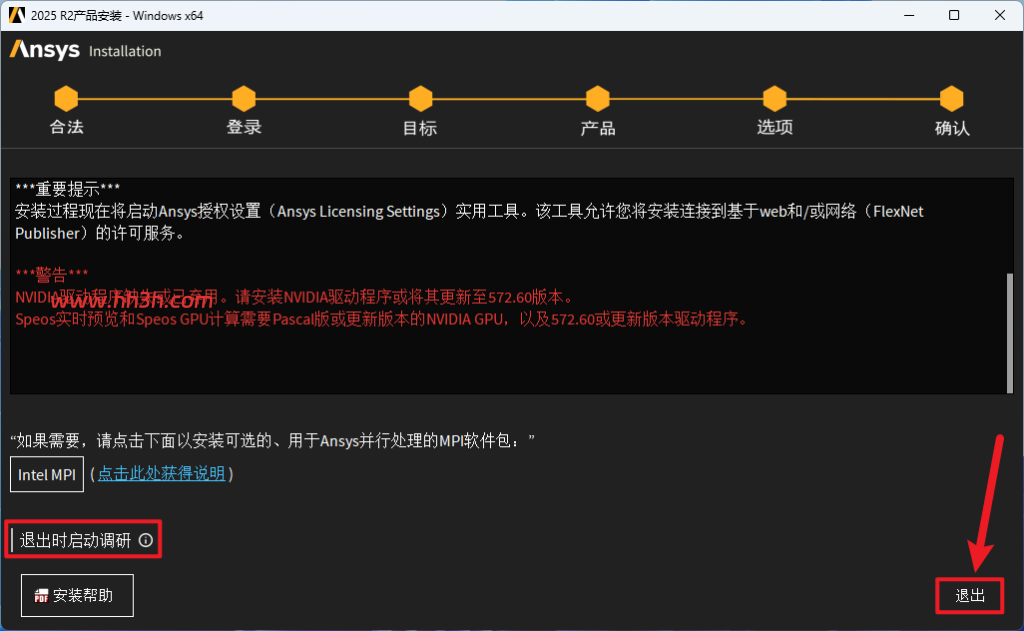
Task: Click the 合法 step hexagon
Action: tap(66, 99)
